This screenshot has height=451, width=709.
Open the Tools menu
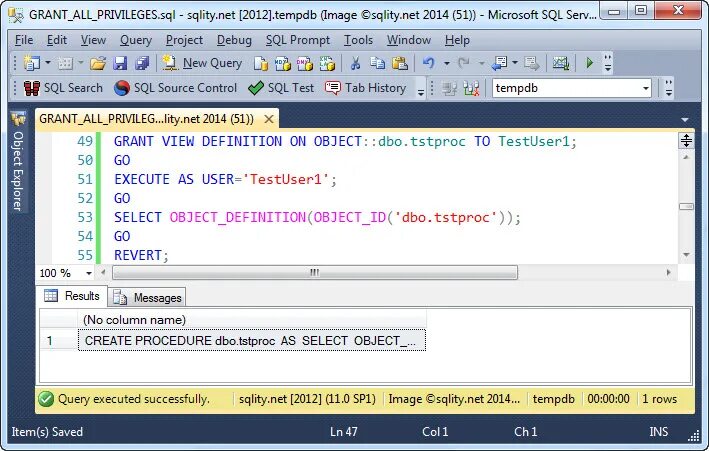[358, 40]
